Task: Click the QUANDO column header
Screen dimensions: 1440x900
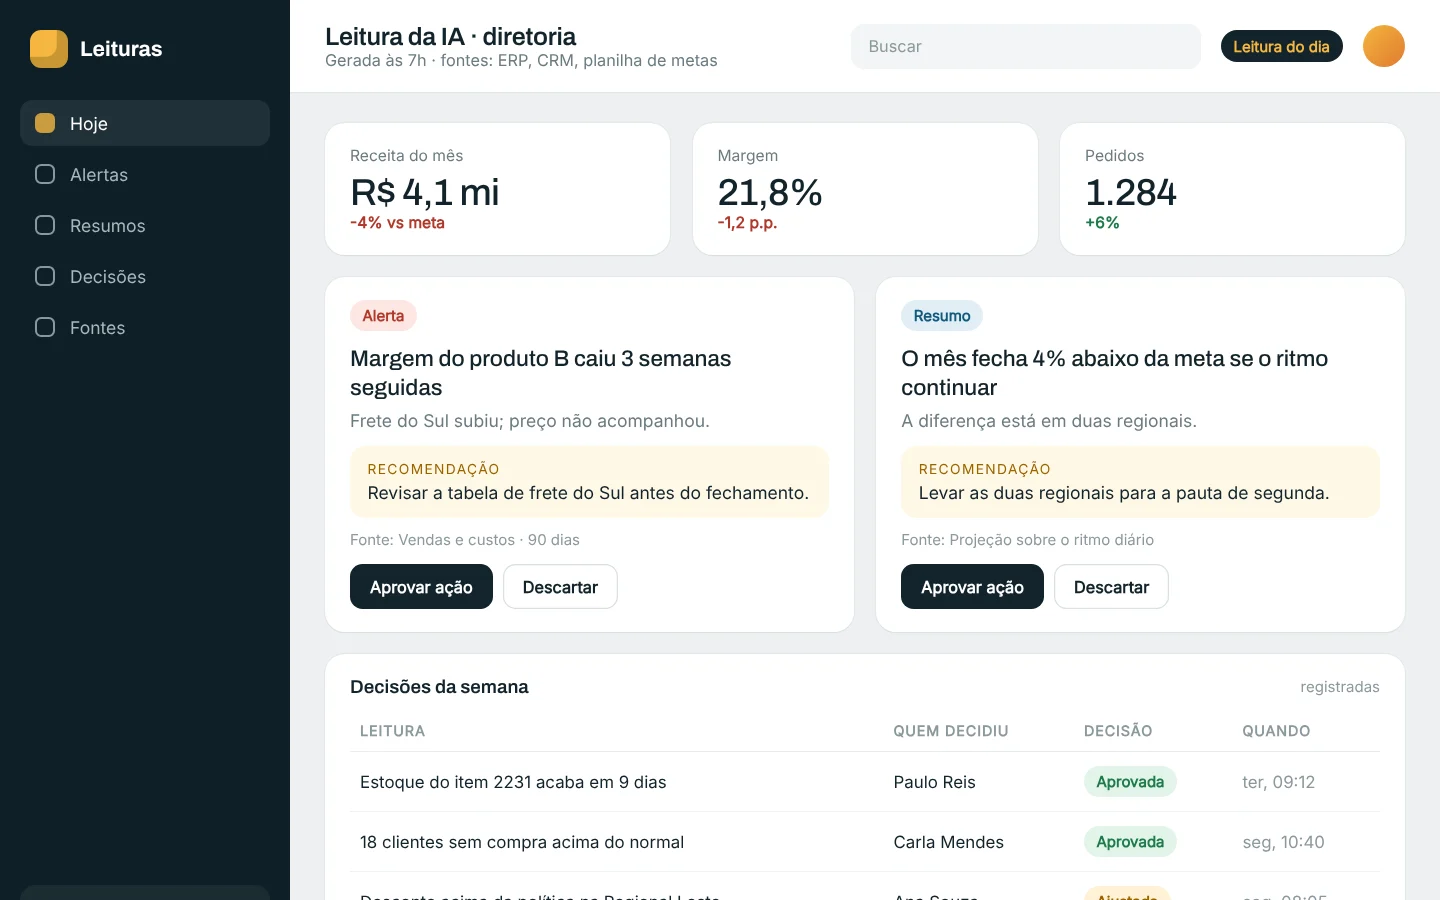Action: (1276, 731)
